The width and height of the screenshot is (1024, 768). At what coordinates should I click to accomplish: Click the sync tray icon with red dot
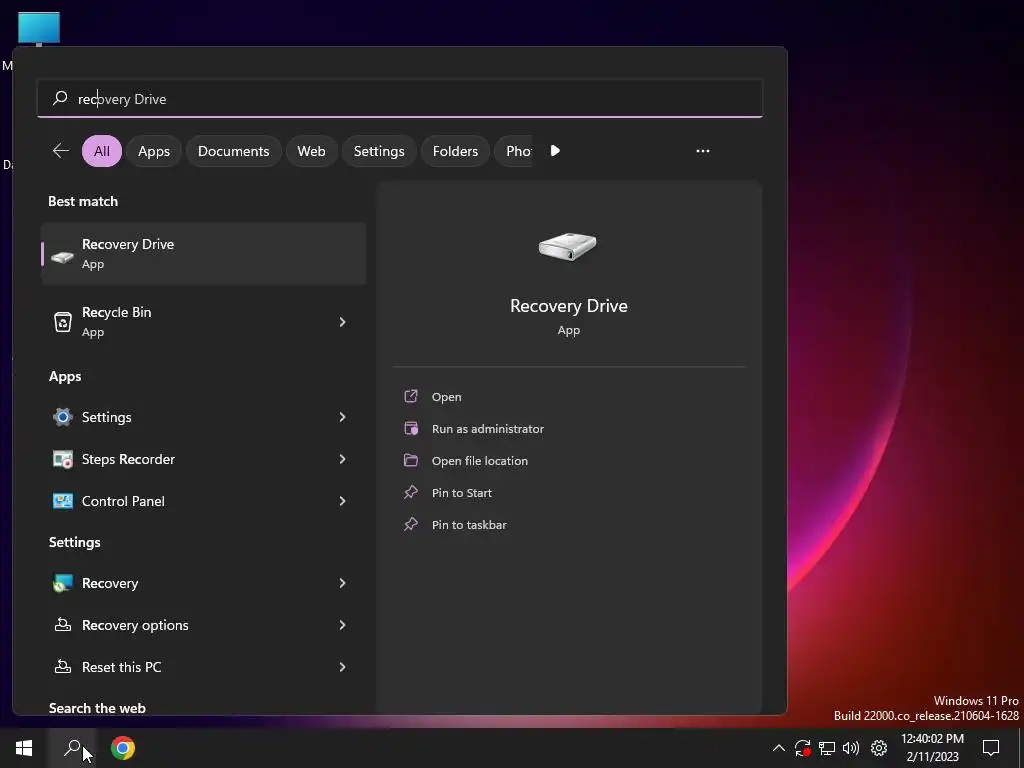point(803,748)
